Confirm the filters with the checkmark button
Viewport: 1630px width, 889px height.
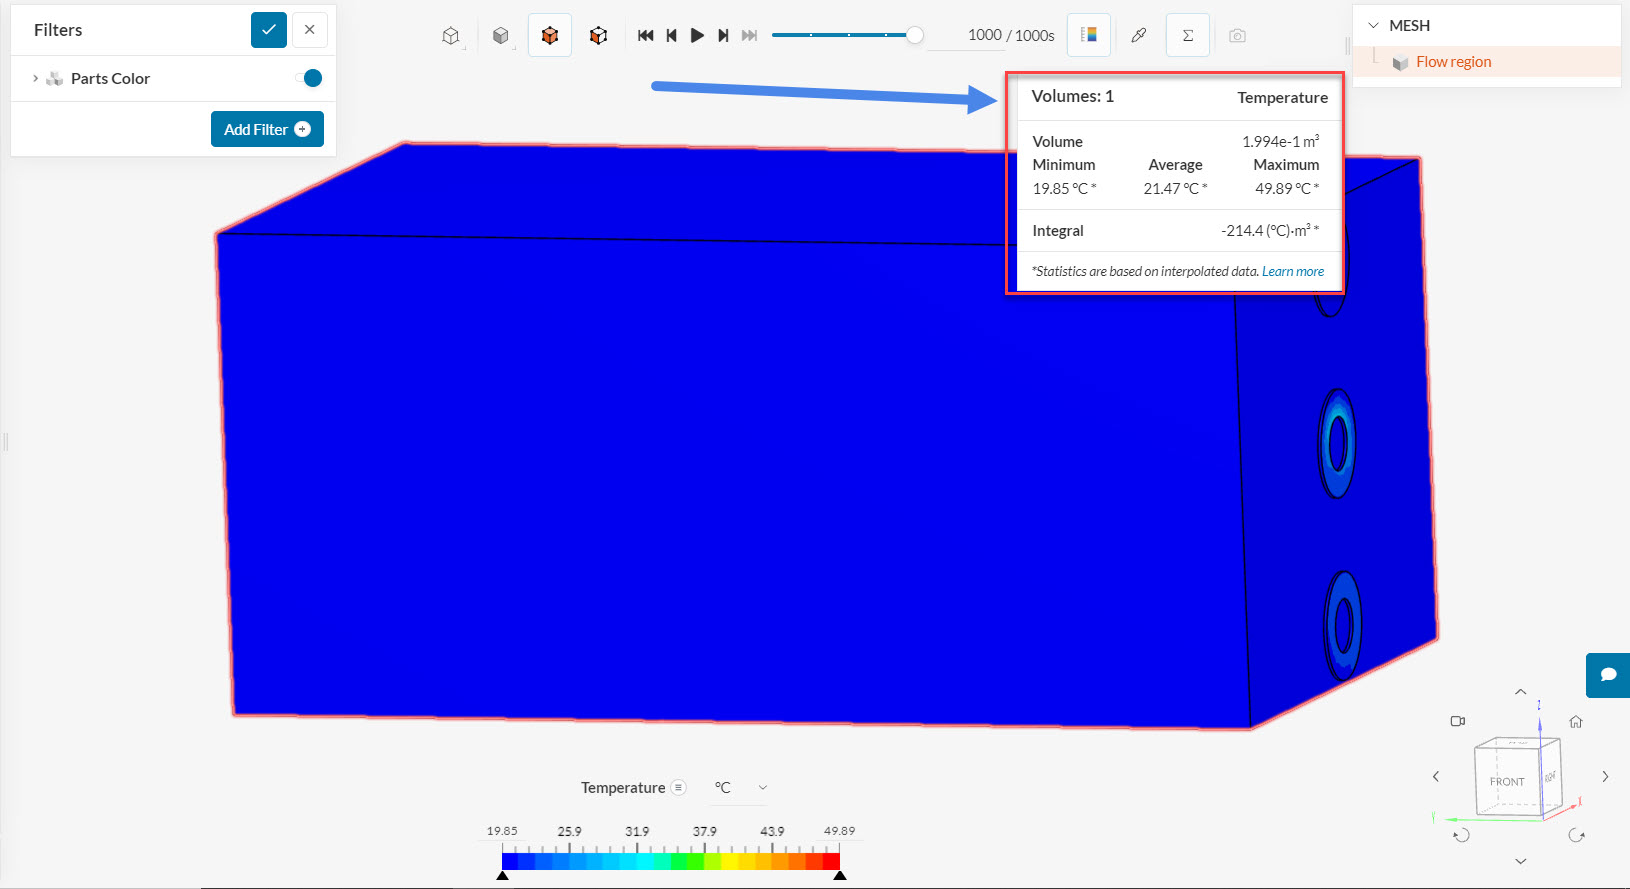269,30
